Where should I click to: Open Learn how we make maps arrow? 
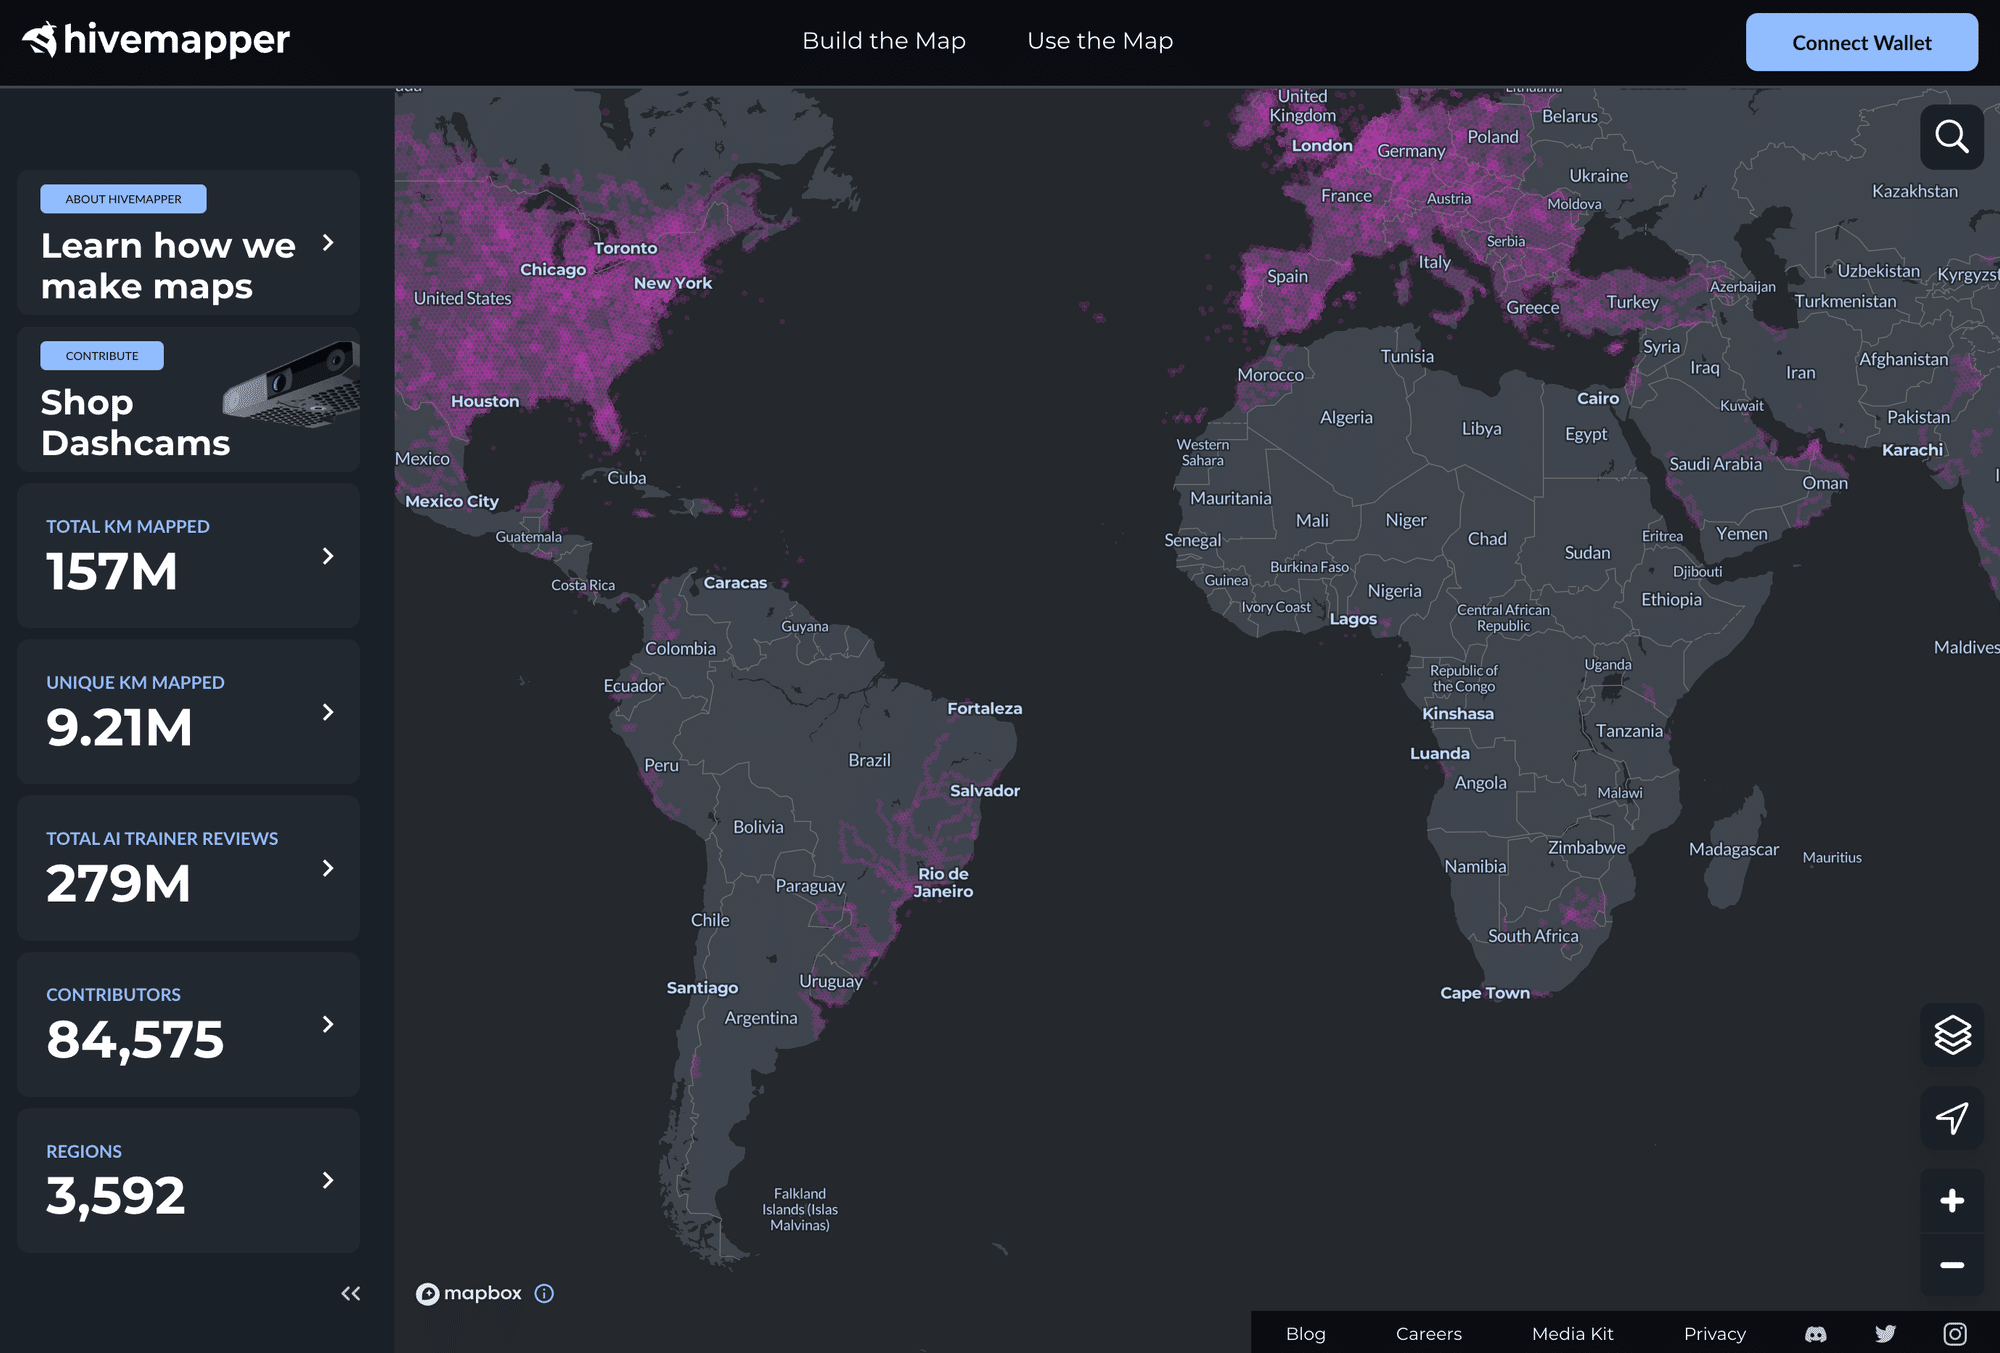328,243
